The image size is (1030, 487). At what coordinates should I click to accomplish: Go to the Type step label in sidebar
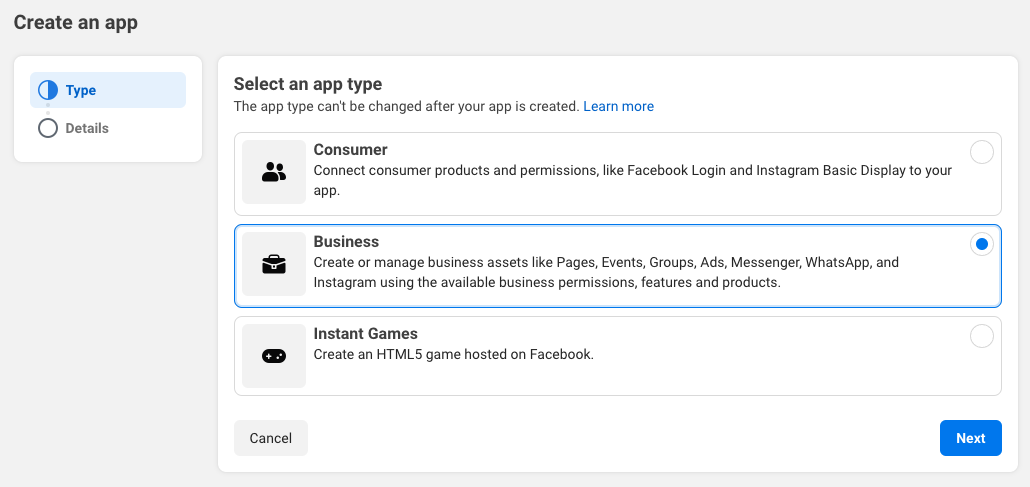point(81,90)
